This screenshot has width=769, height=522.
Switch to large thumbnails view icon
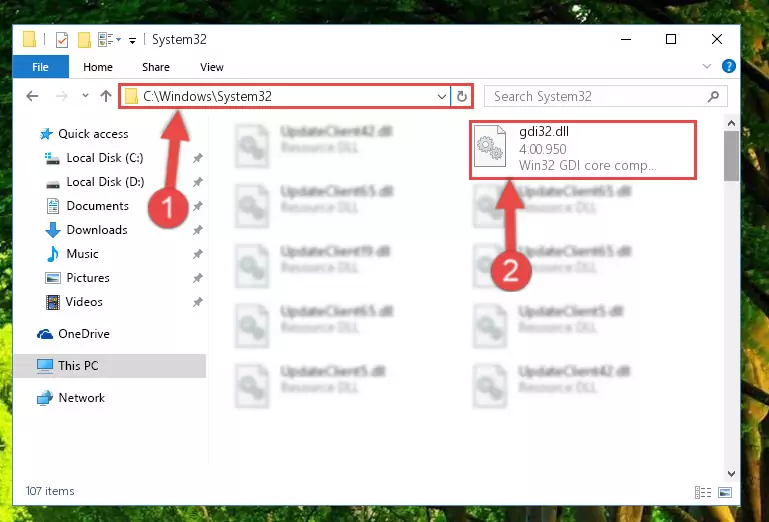(x=725, y=492)
